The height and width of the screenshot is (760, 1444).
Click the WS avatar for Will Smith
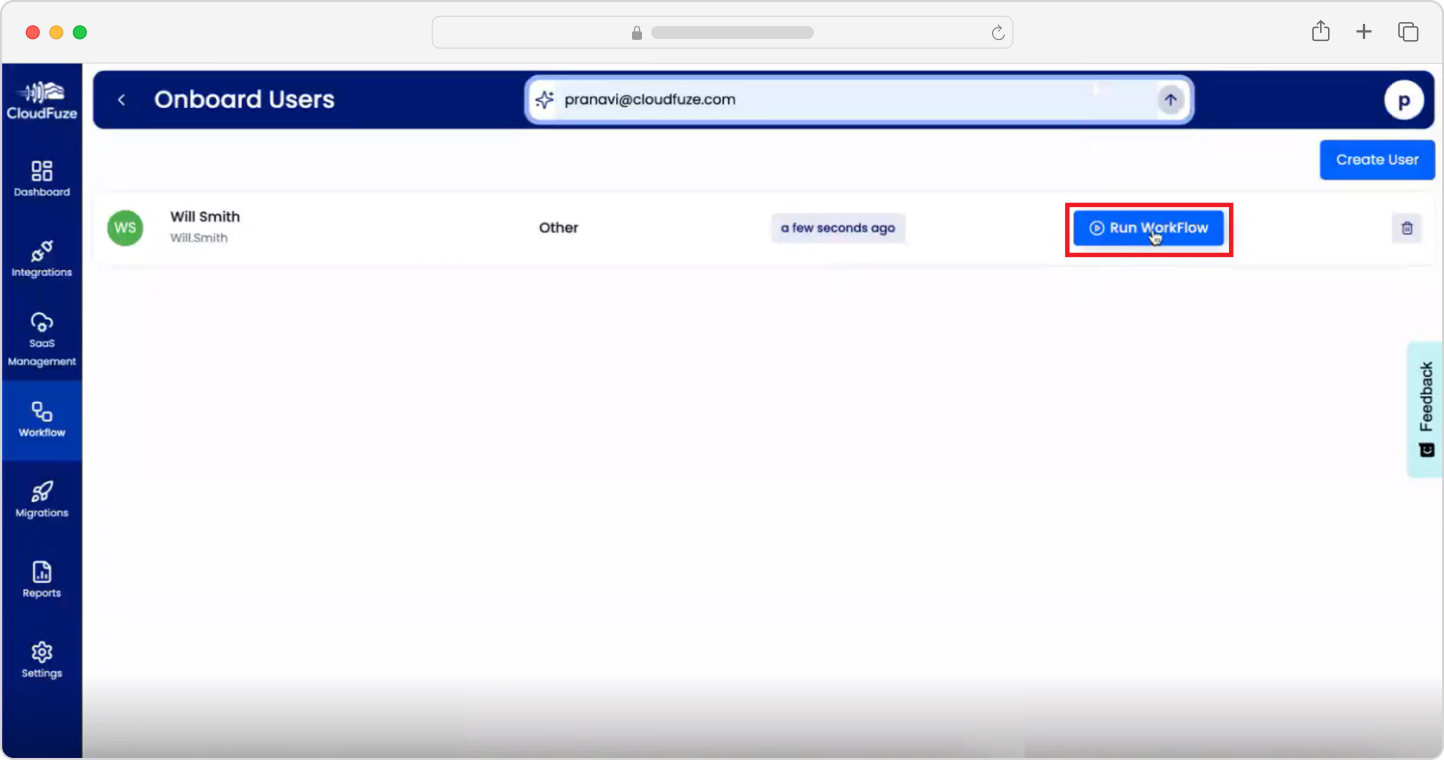[125, 228]
